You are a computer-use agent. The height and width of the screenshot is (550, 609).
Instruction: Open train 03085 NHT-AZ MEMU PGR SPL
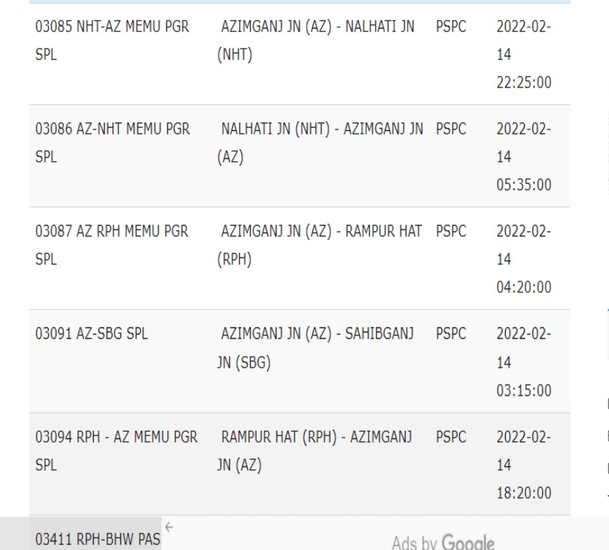(x=112, y=40)
